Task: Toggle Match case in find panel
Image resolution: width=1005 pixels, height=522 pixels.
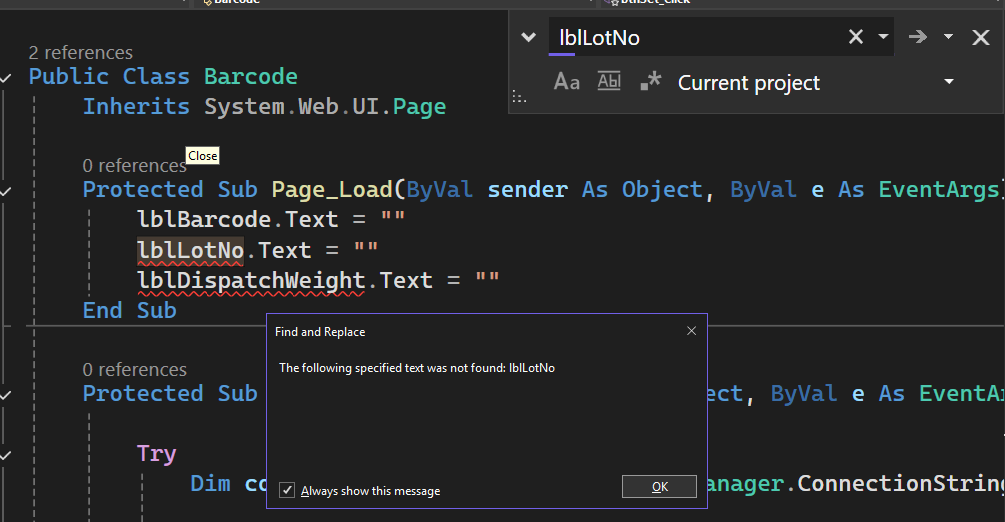Action: pyautogui.click(x=567, y=82)
